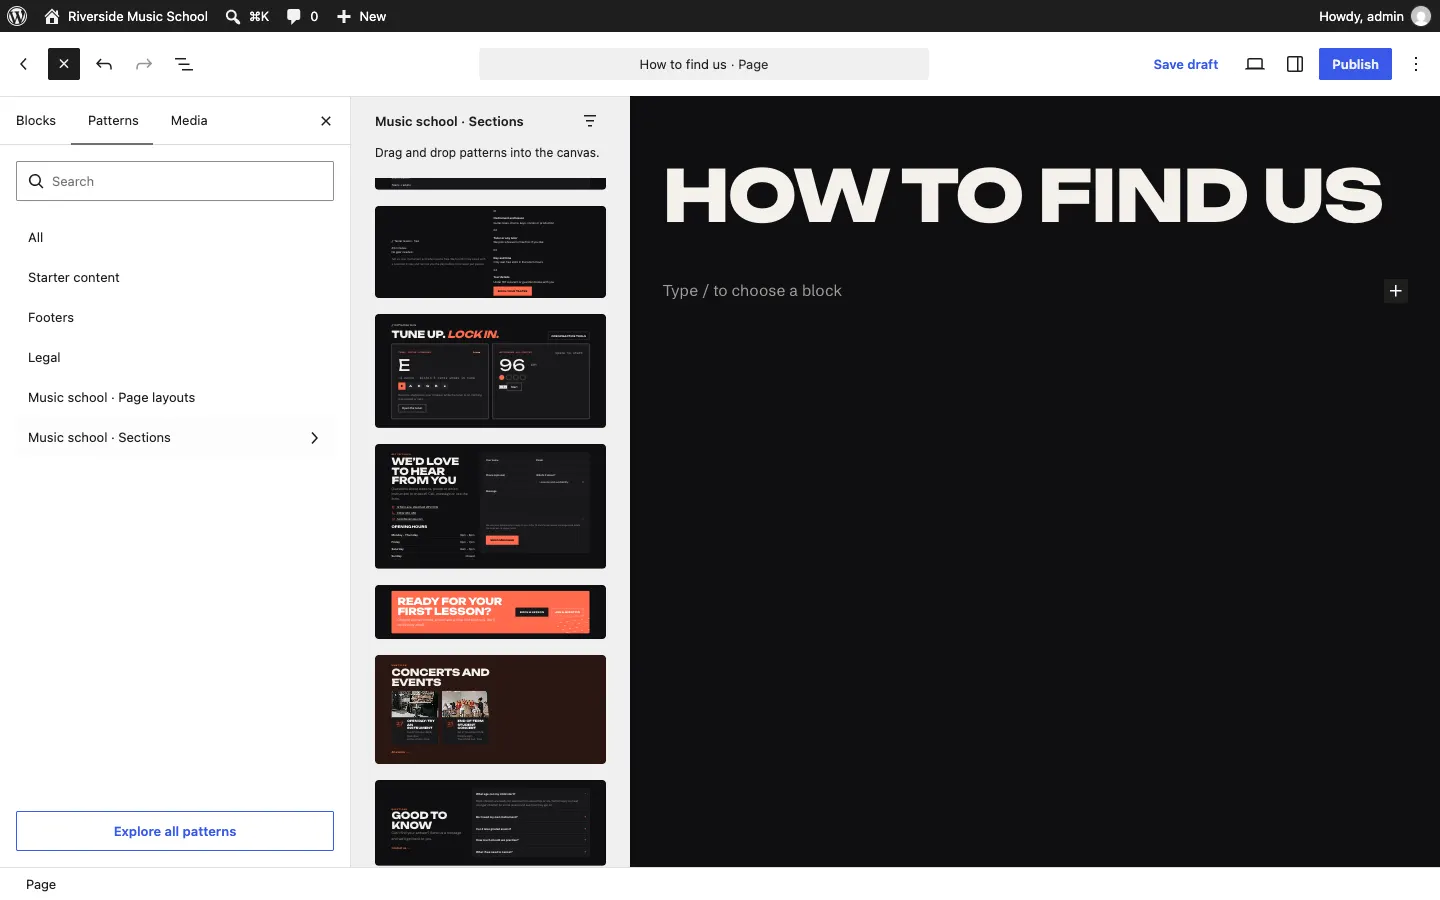The image size is (1440, 900).
Task: Insert the 'Tune Up. Lock In.' pattern
Action: [490, 371]
